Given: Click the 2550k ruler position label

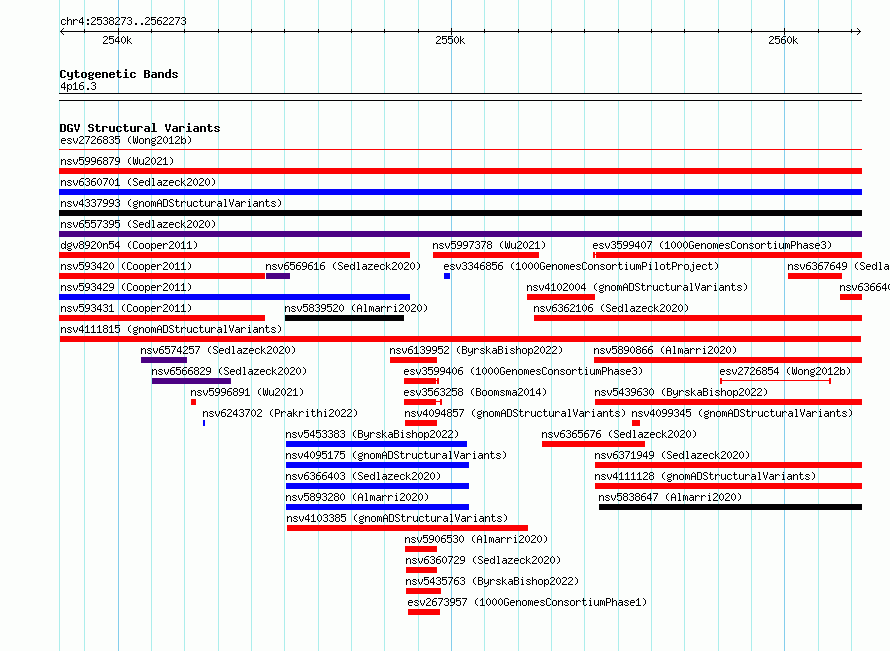Looking at the screenshot, I should (450, 40).
